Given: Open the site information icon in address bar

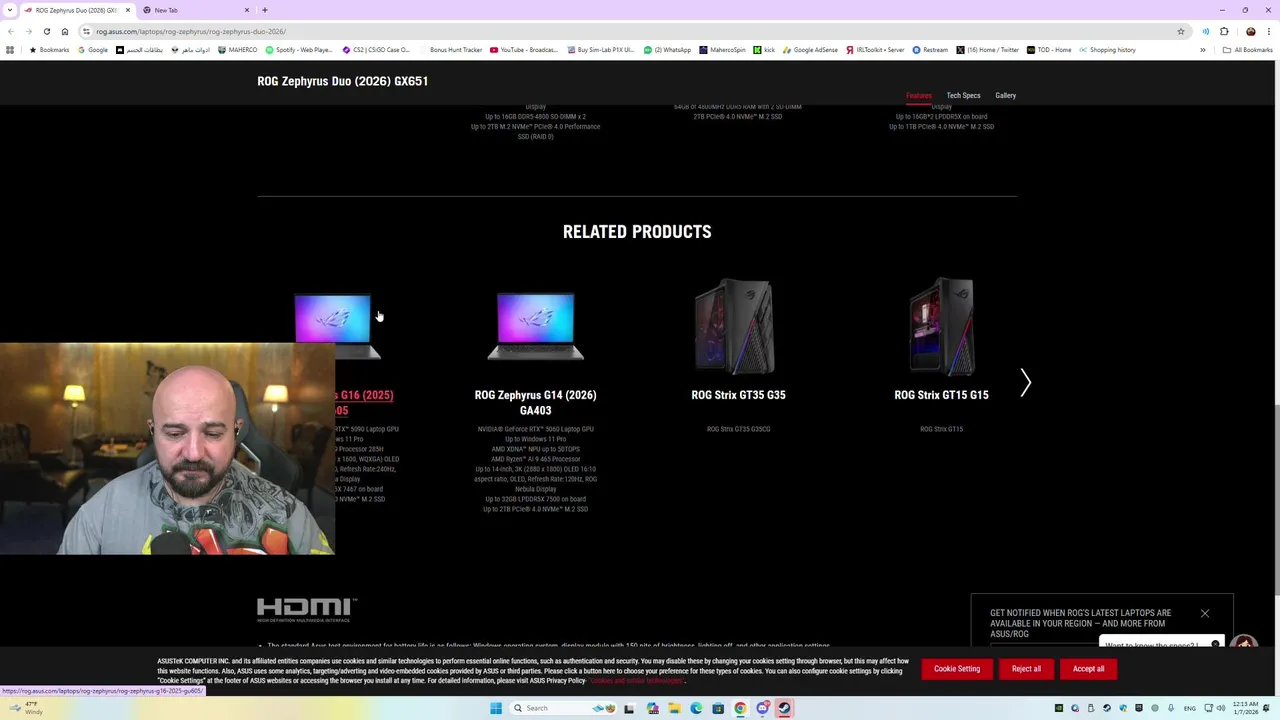Looking at the screenshot, I should coord(86,31).
